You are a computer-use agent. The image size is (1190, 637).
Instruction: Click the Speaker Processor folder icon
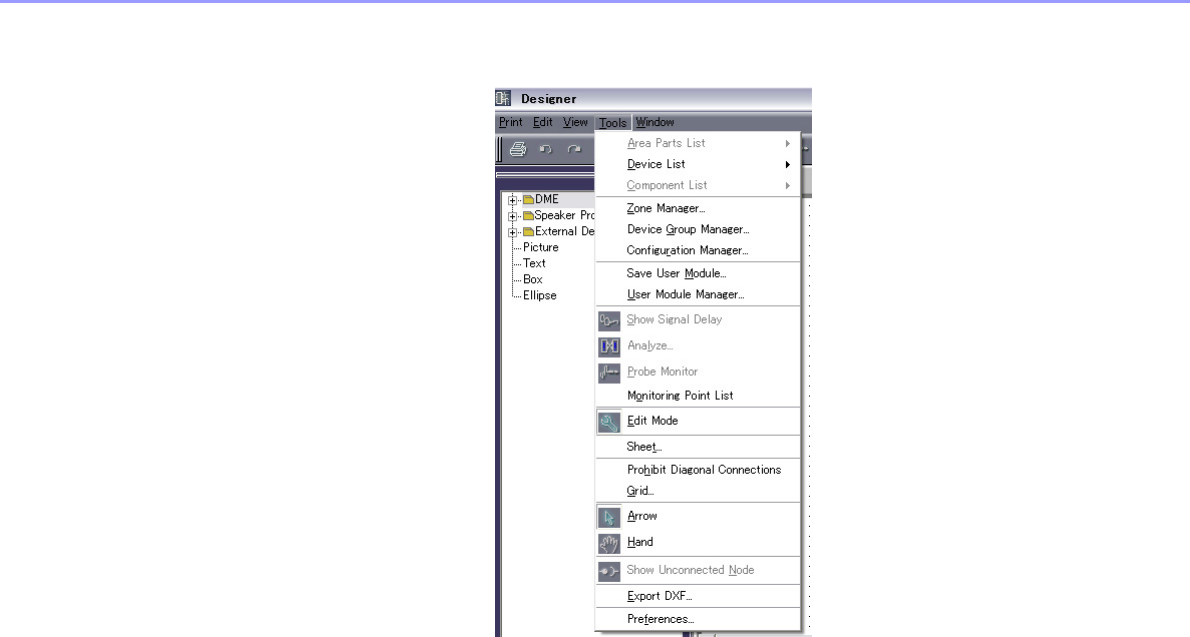(528, 216)
